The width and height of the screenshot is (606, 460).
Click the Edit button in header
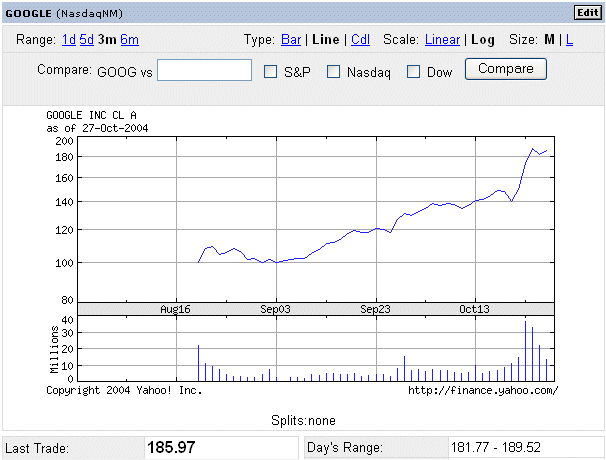point(588,13)
